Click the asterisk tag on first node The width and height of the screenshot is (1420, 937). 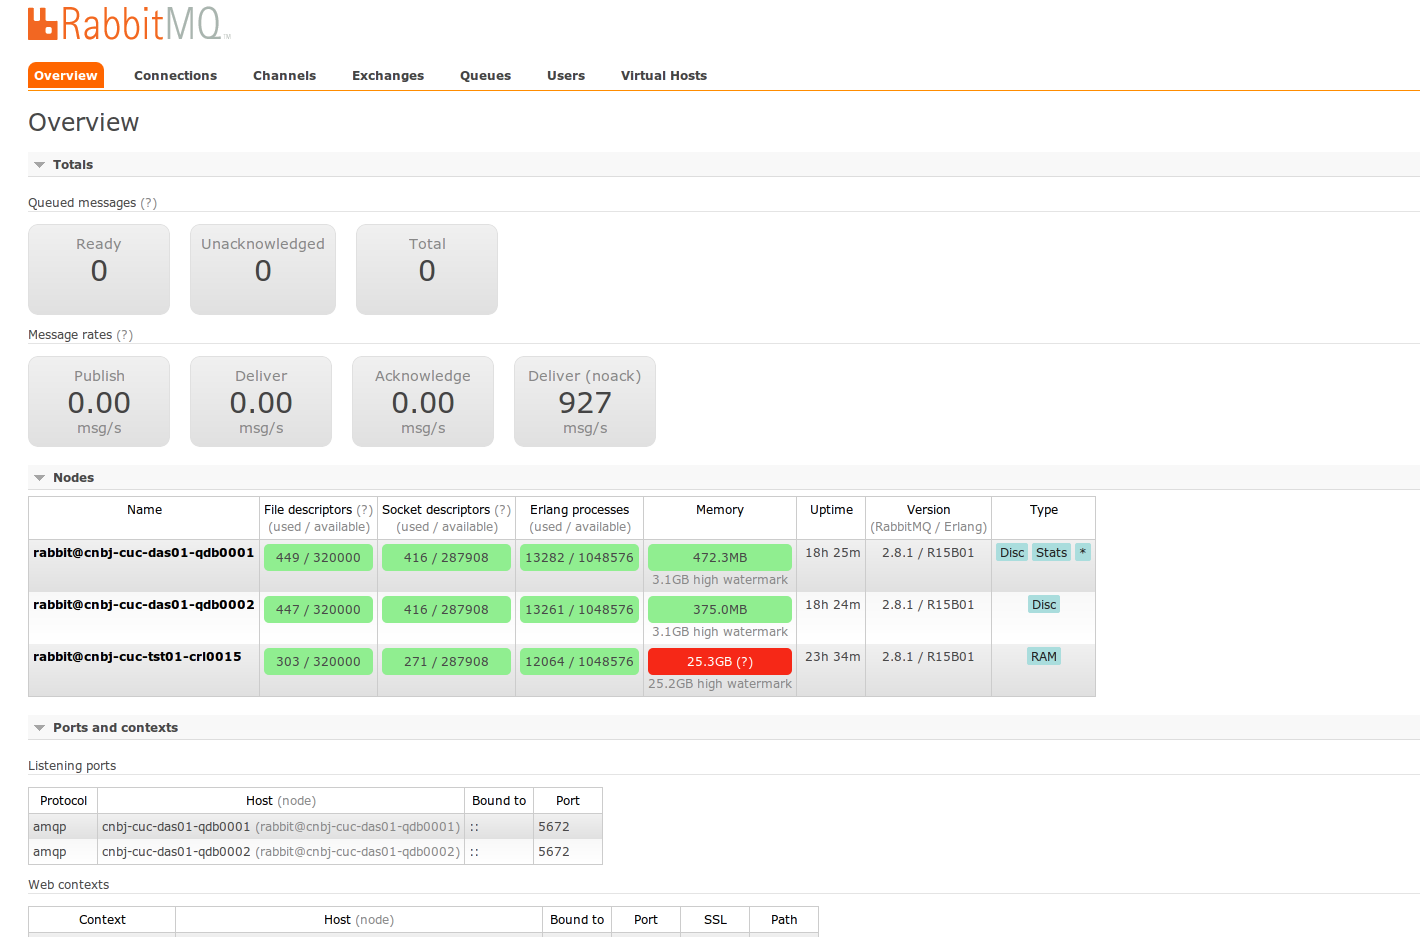[1082, 552]
